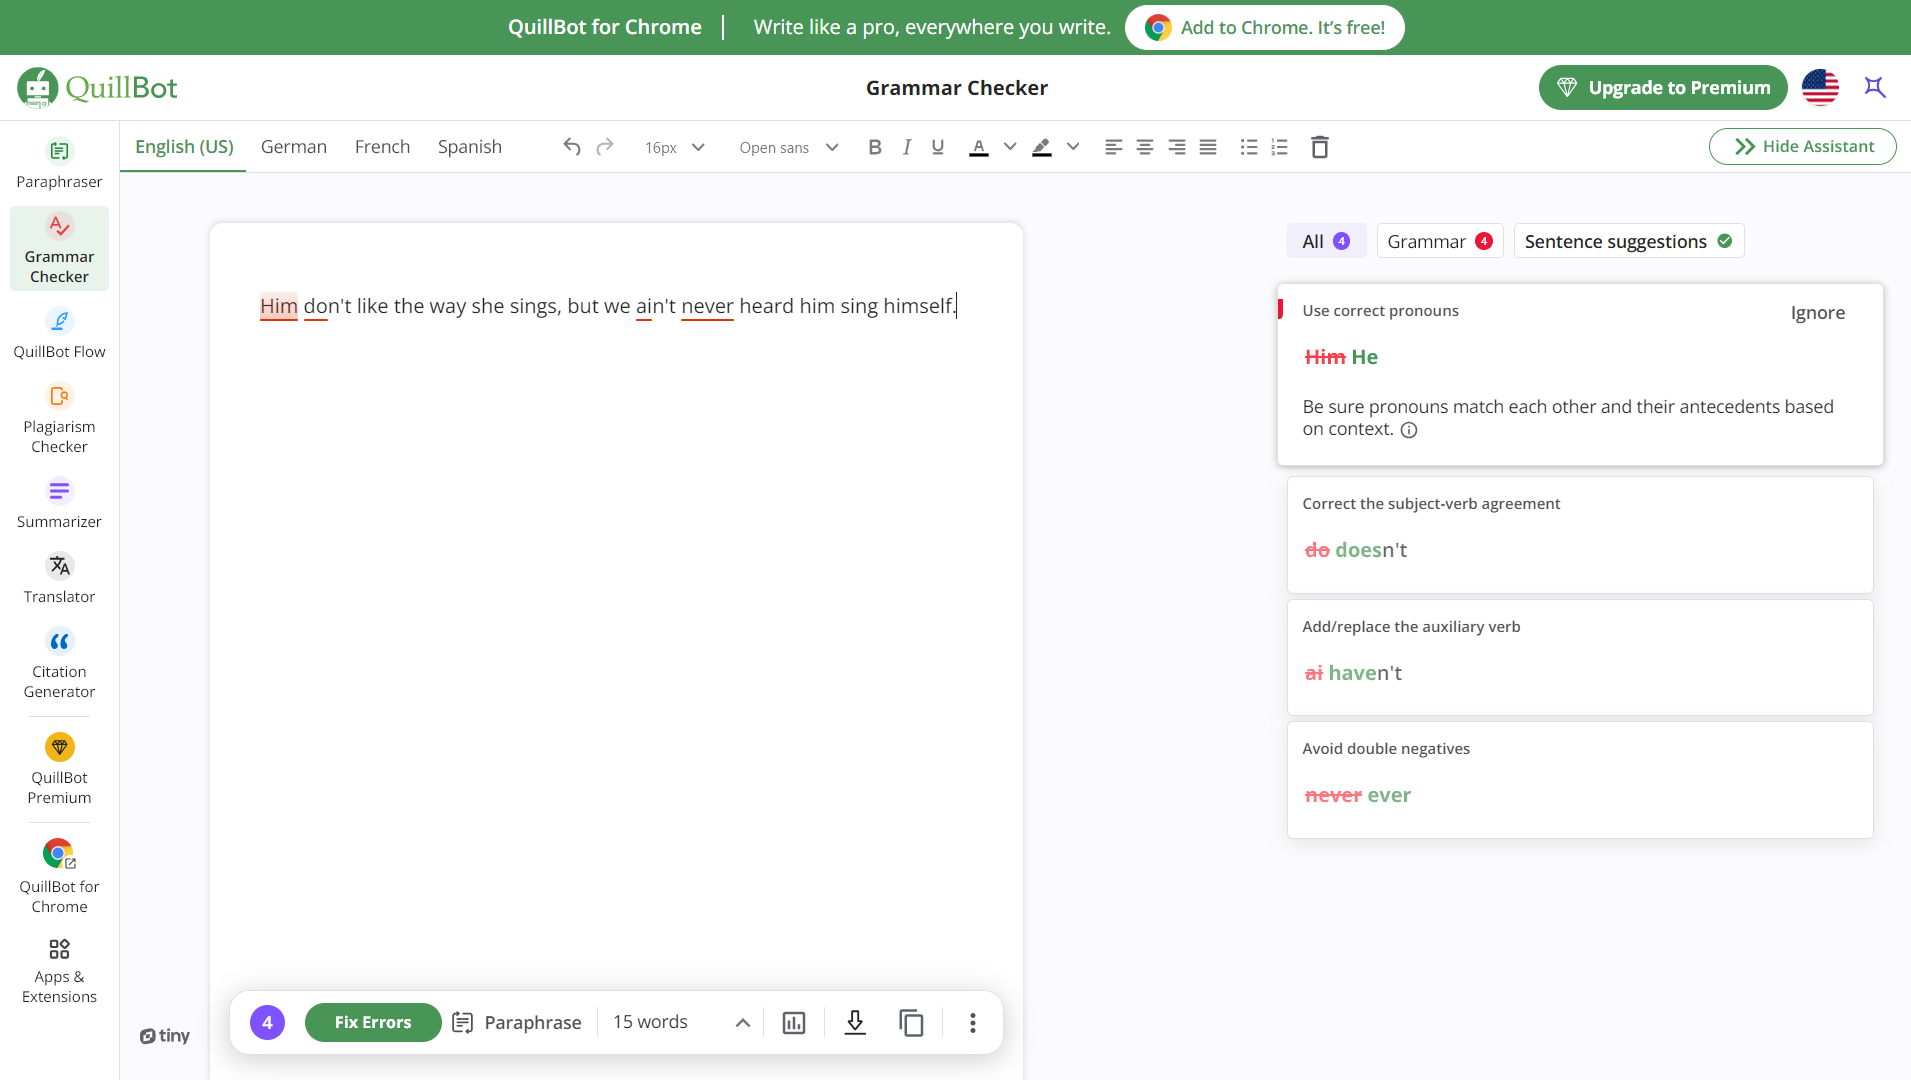Center align text
Screen dimensions: 1911x1080
[x=1145, y=147]
